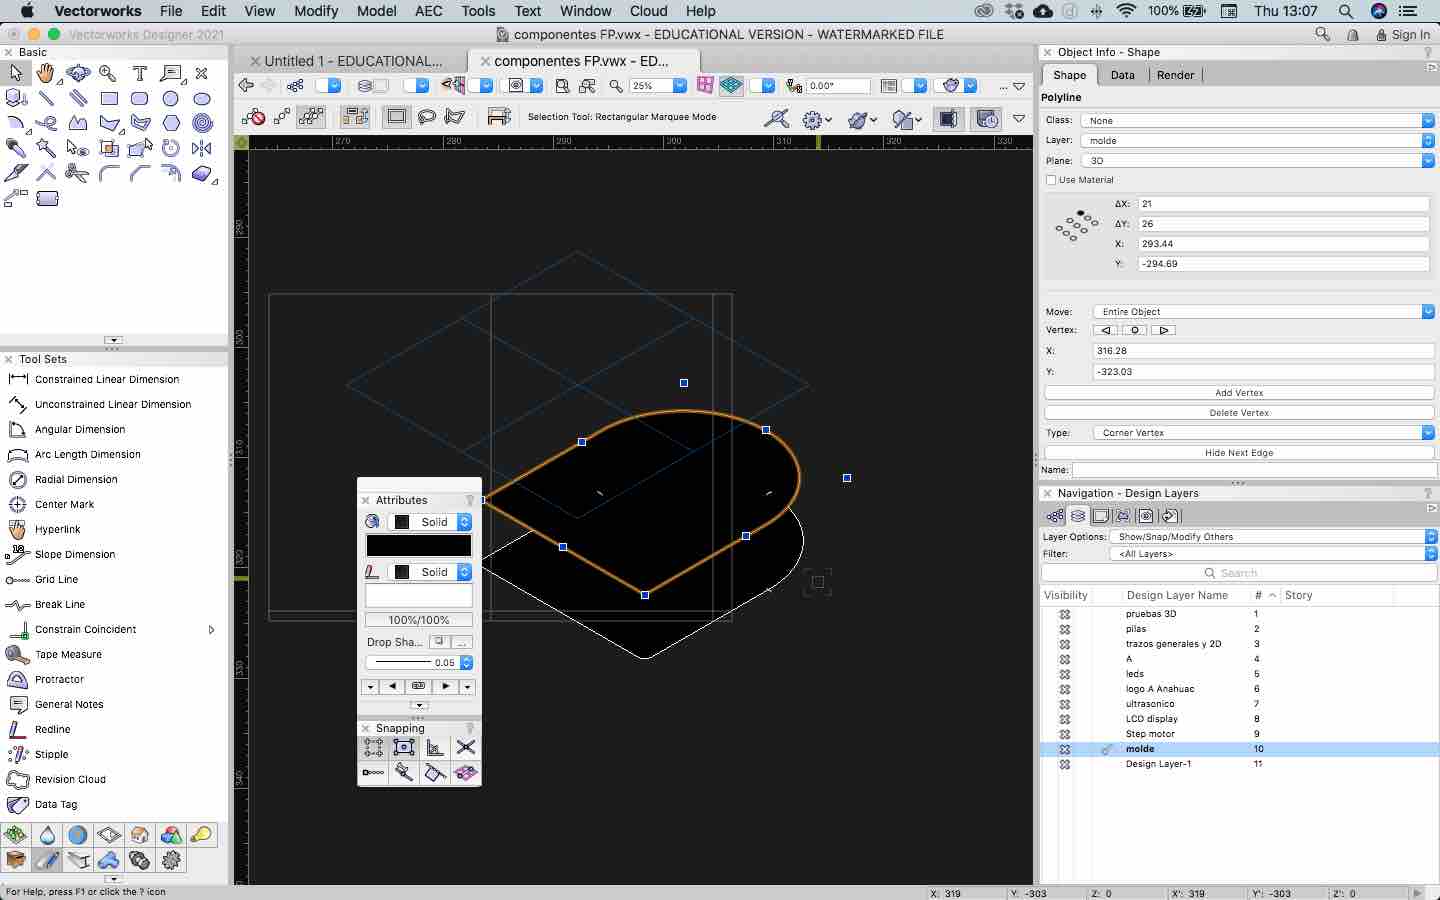Click the Delete Vertex button
Image resolution: width=1440 pixels, height=900 pixels.
pyautogui.click(x=1239, y=413)
